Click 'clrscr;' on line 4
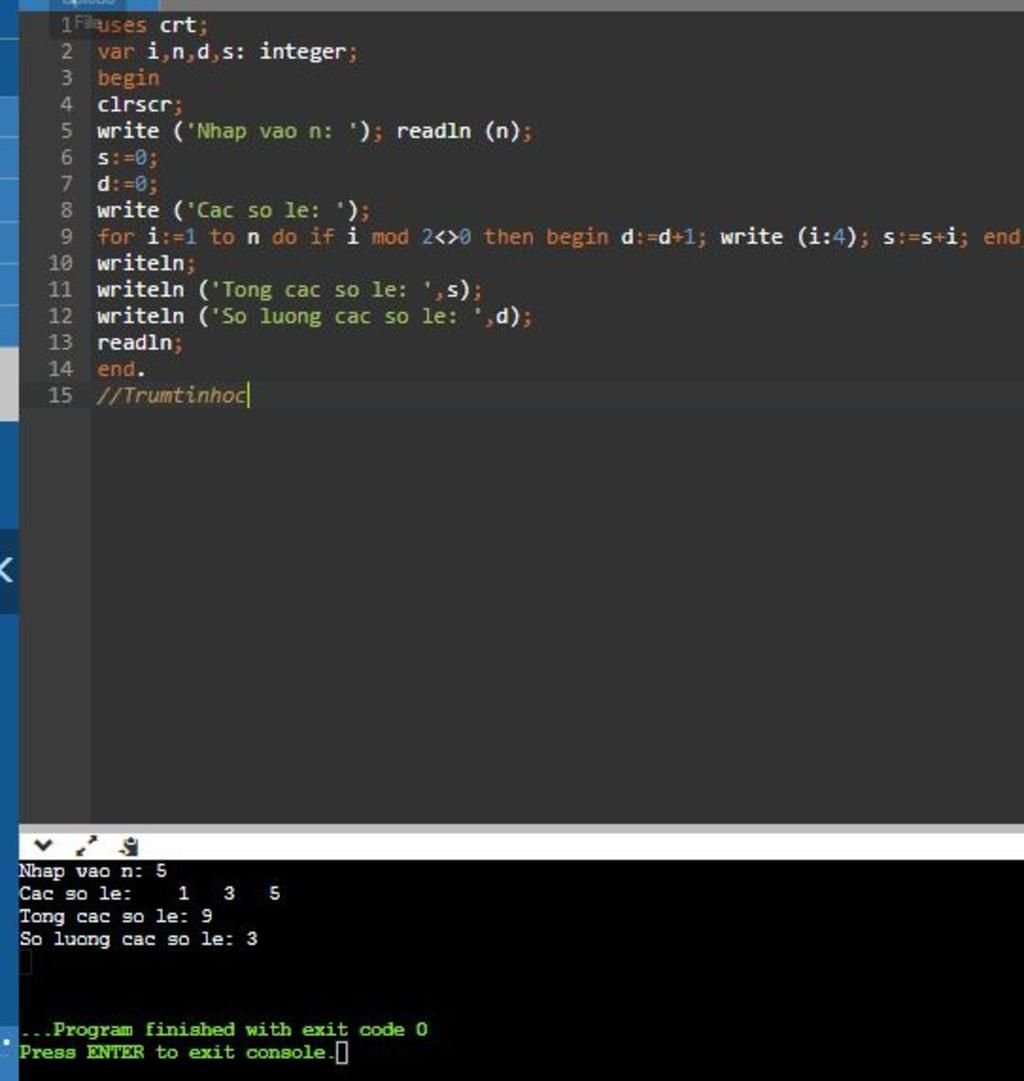 140,105
